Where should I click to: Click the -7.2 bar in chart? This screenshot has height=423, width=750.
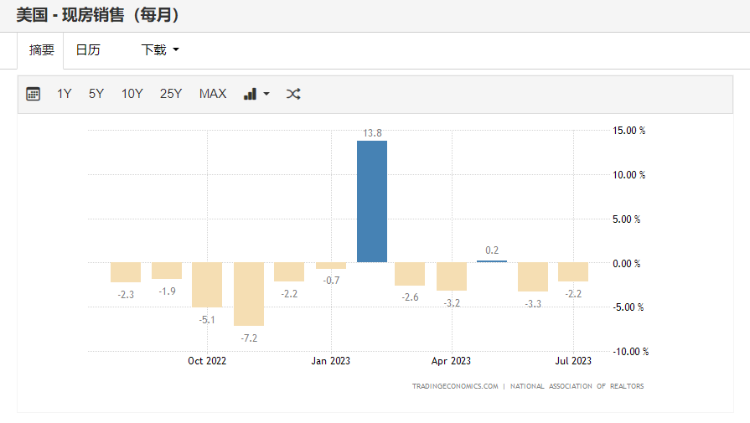click(x=249, y=294)
